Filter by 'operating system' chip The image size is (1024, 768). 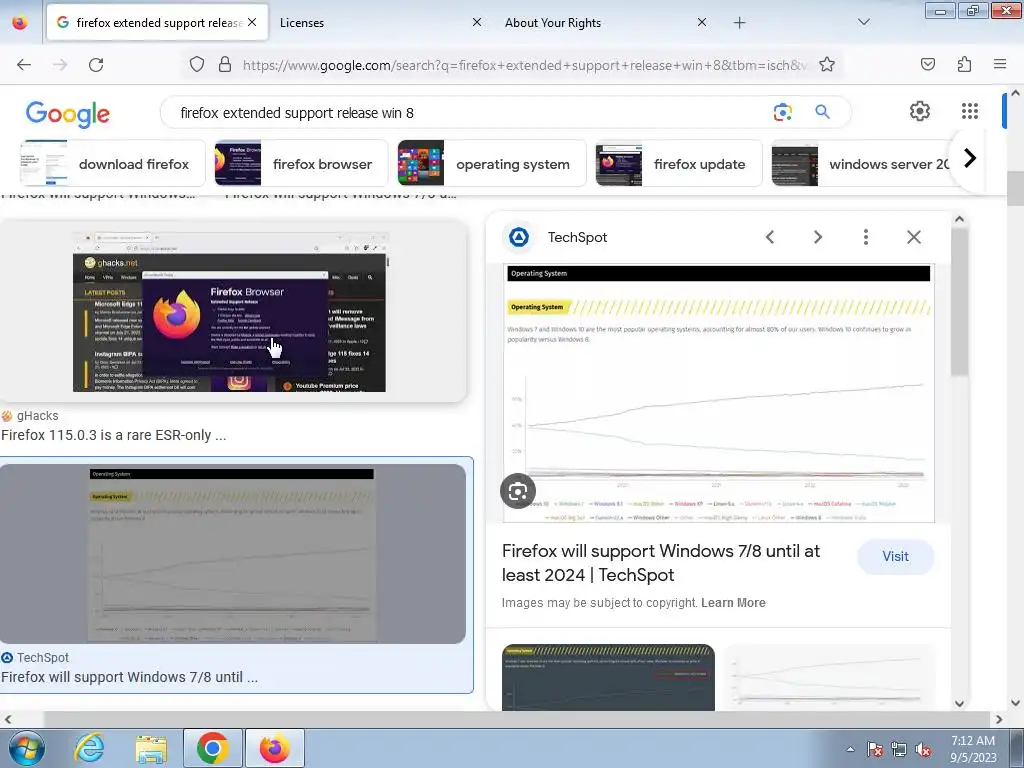click(x=492, y=163)
